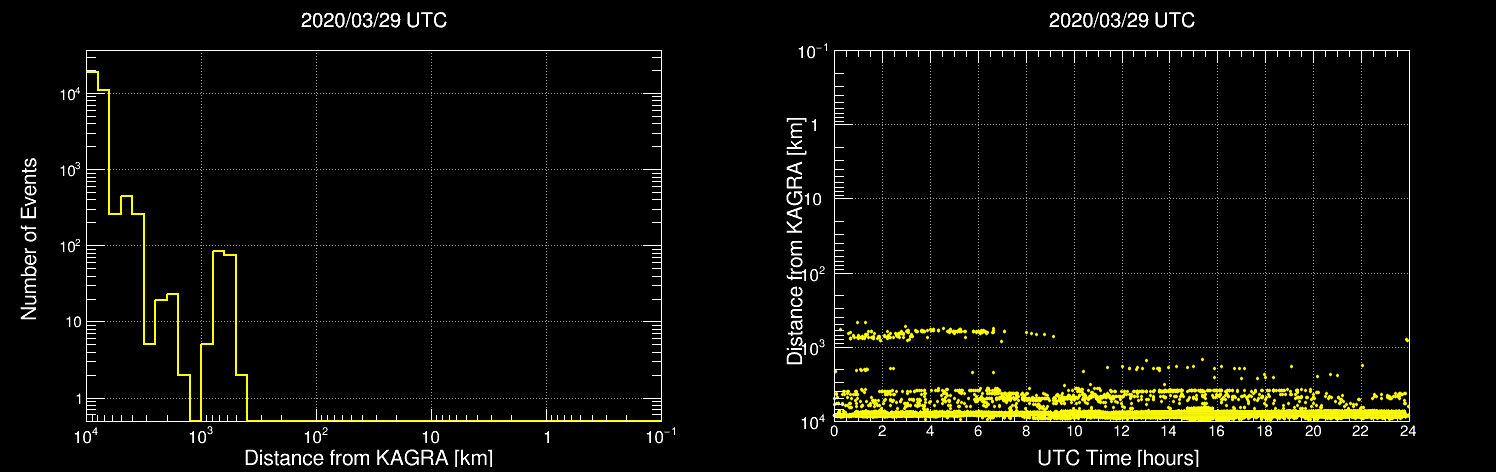This screenshot has height=472, width=1496.
Task: Click the right plot's title "2020/03/29 UTC"
Action: [x=1122, y=21]
